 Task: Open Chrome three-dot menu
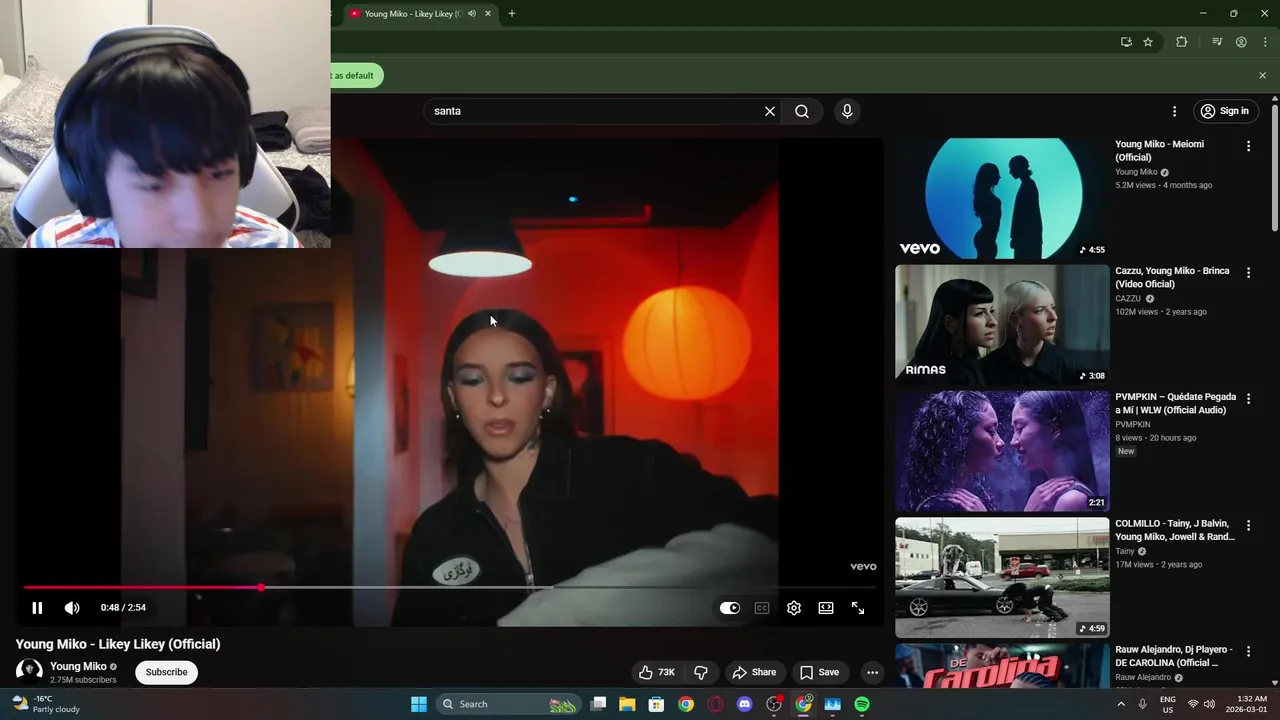click(1265, 42)
